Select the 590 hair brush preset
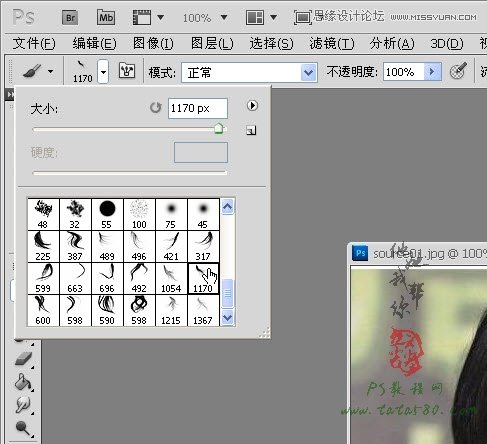This screenshot has height=444, width=487. (107, 310)
